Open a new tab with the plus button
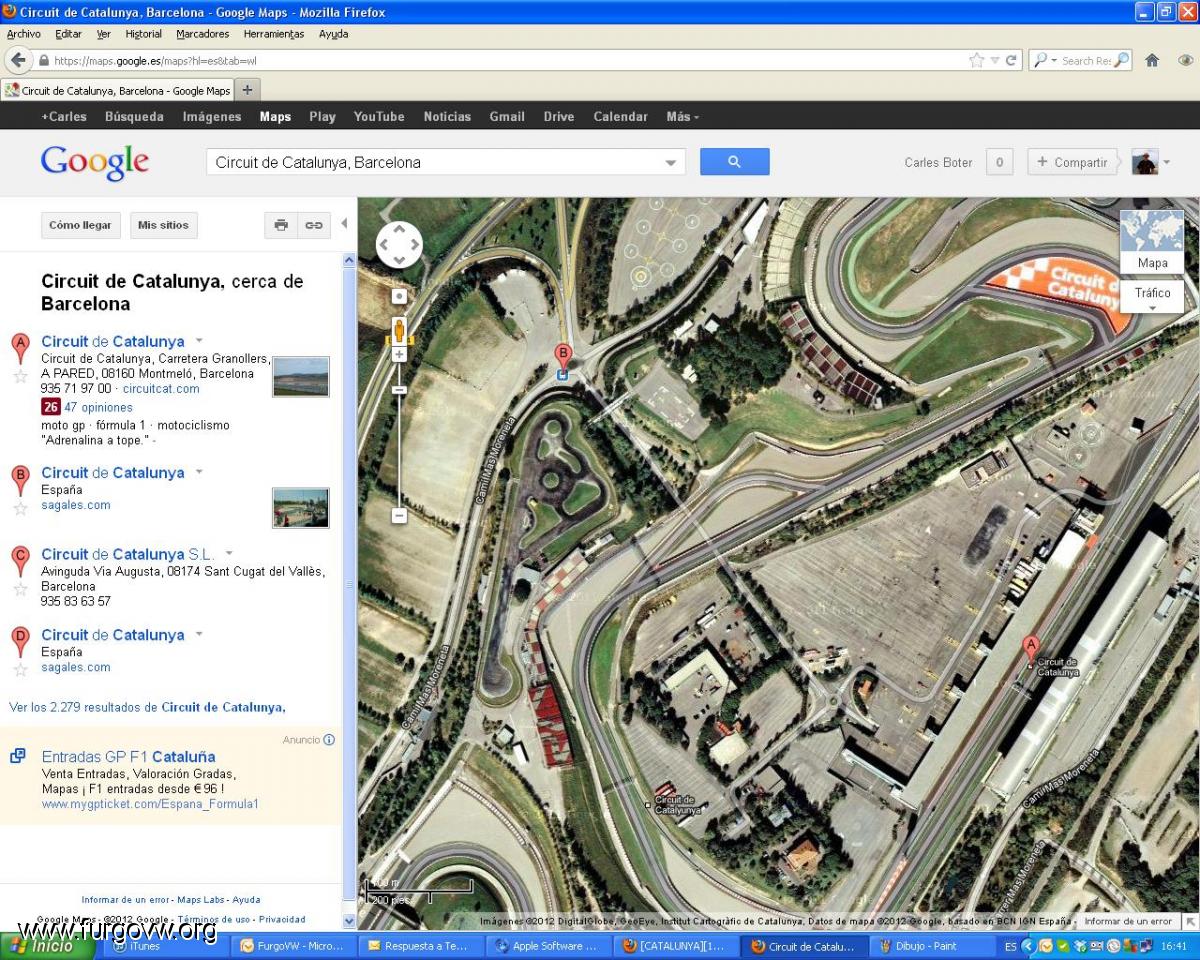 [247, 90]
